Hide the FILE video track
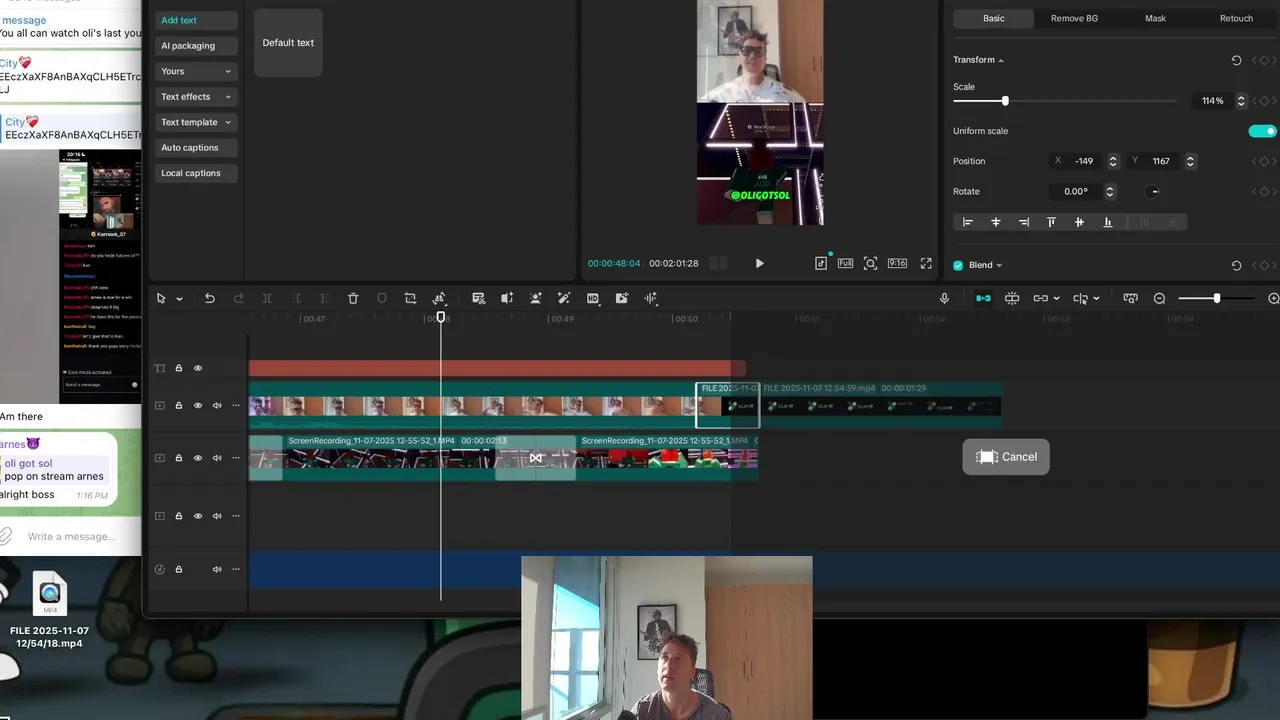This screenshot has height=720, width=1280. coord(198,405)
